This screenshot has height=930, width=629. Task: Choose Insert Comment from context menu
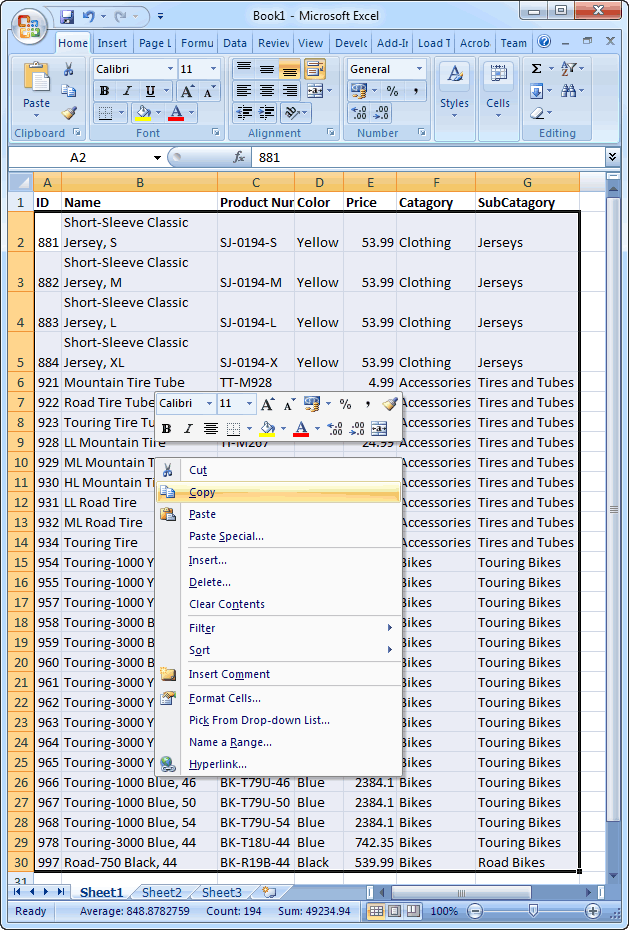[278, 674]
